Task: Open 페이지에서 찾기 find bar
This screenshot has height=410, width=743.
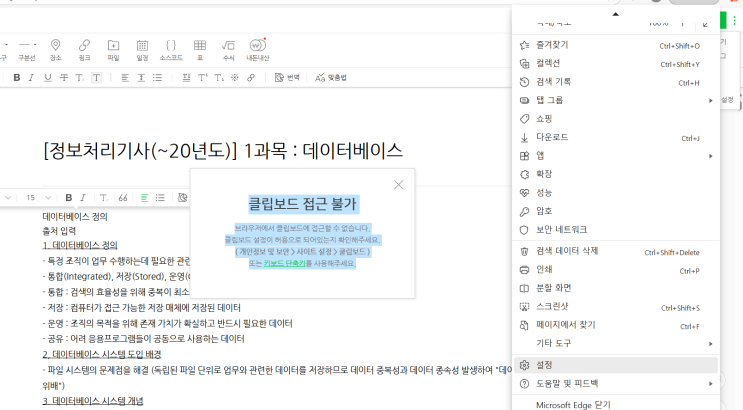Action: coord(616,326)
